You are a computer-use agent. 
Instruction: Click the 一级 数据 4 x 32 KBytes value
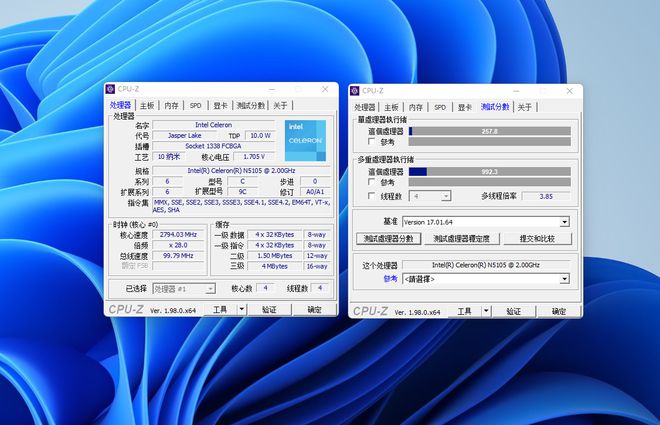275,234
